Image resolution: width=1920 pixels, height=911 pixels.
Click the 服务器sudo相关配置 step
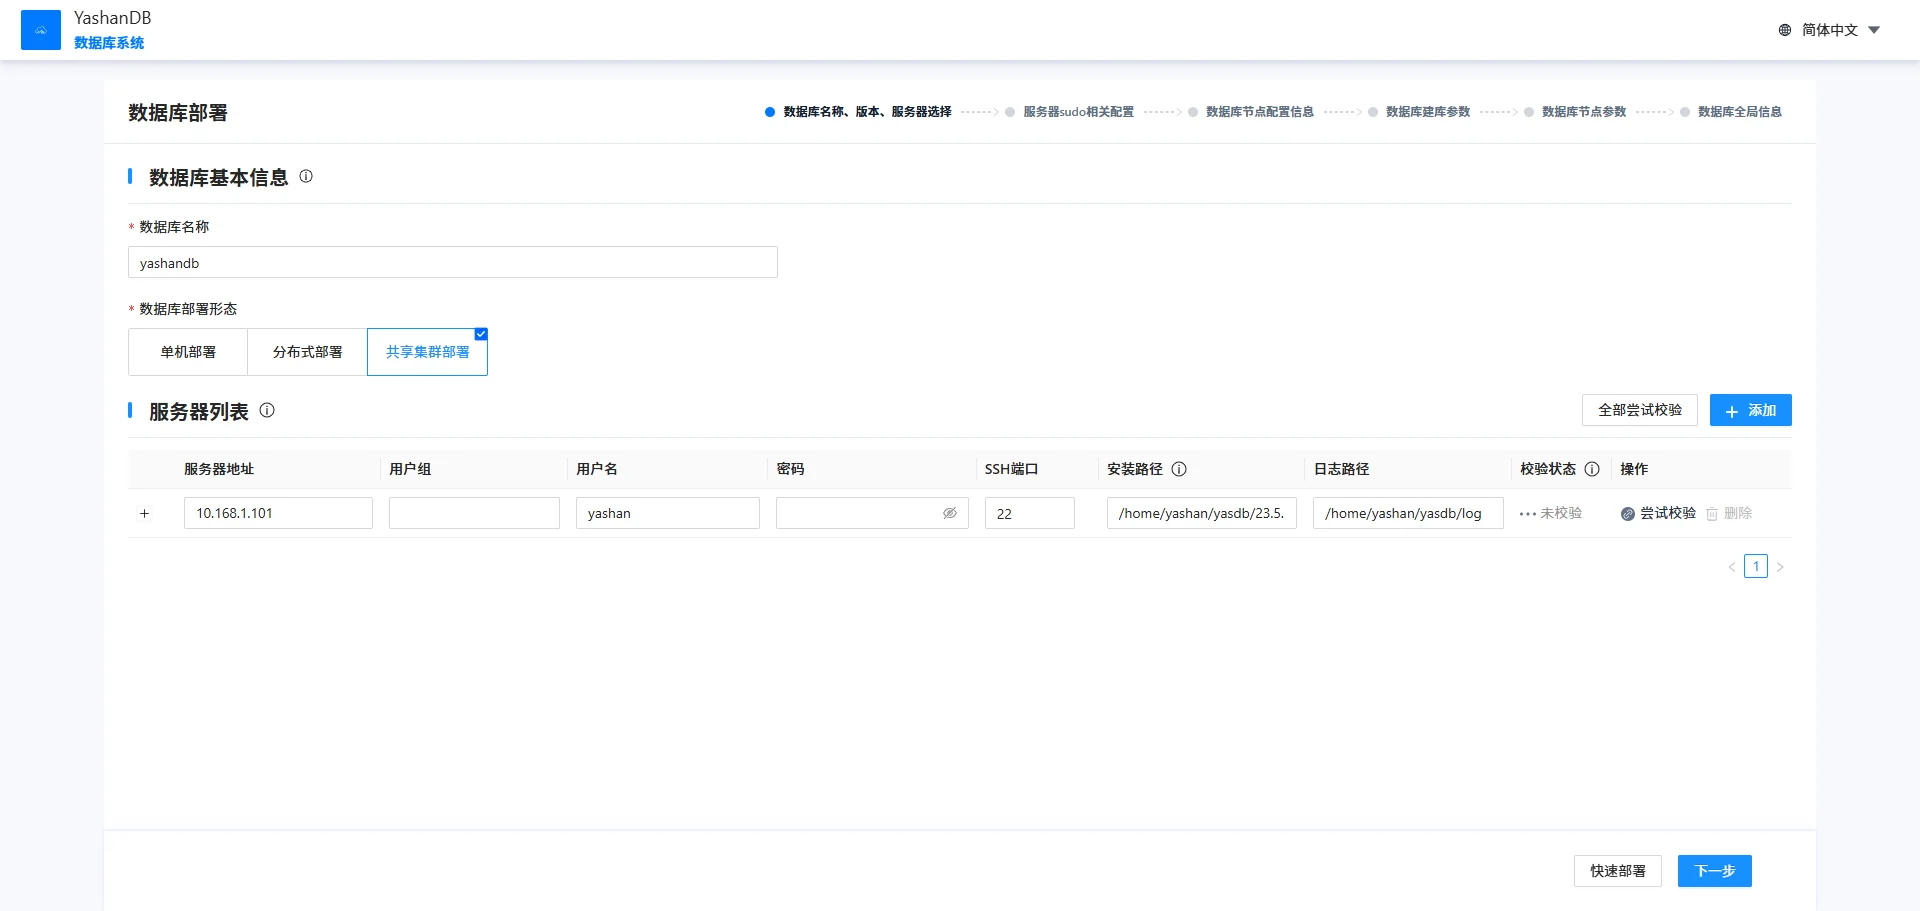tap(1078, 112)
